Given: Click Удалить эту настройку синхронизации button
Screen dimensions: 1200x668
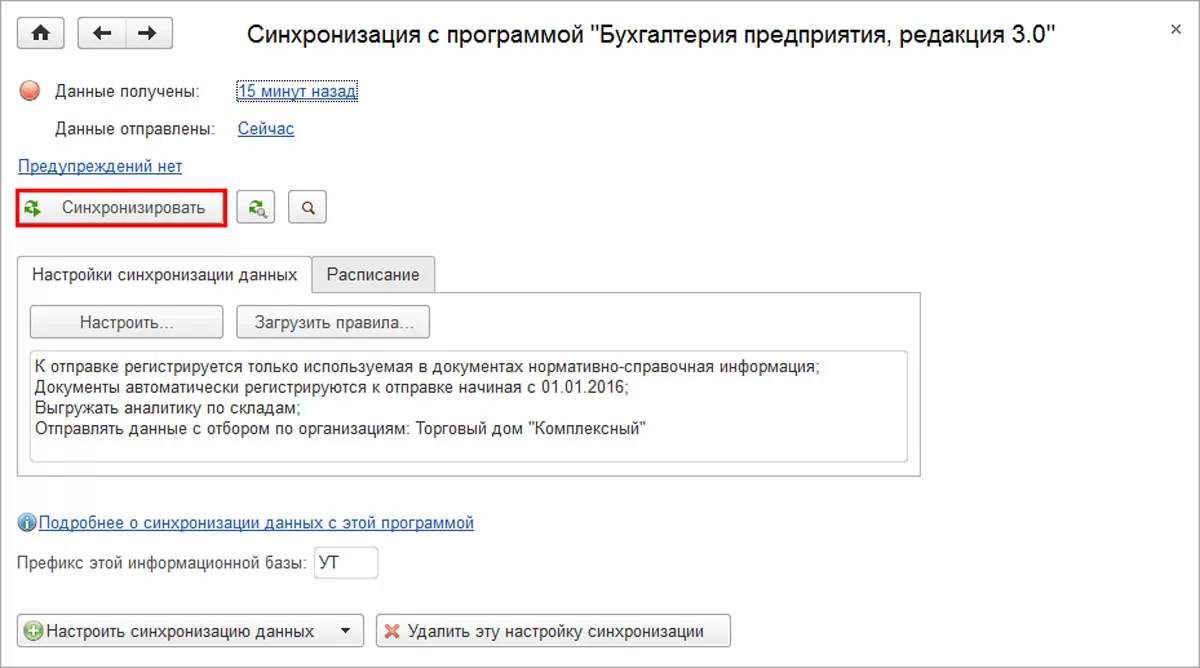Looking at the screenshot, I should pyautogui.click(x=553, y=631).
